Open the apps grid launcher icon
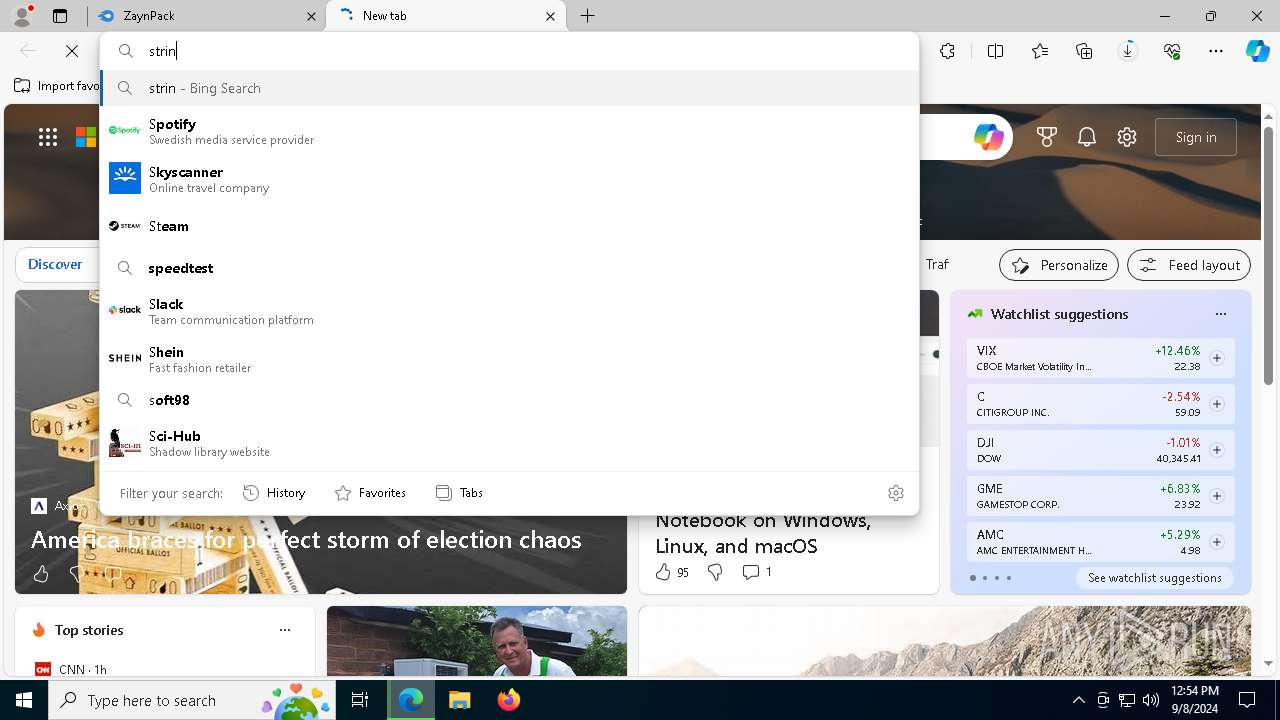The width and height of the screenshot is (1280, 720). click(x=48, y=137)
